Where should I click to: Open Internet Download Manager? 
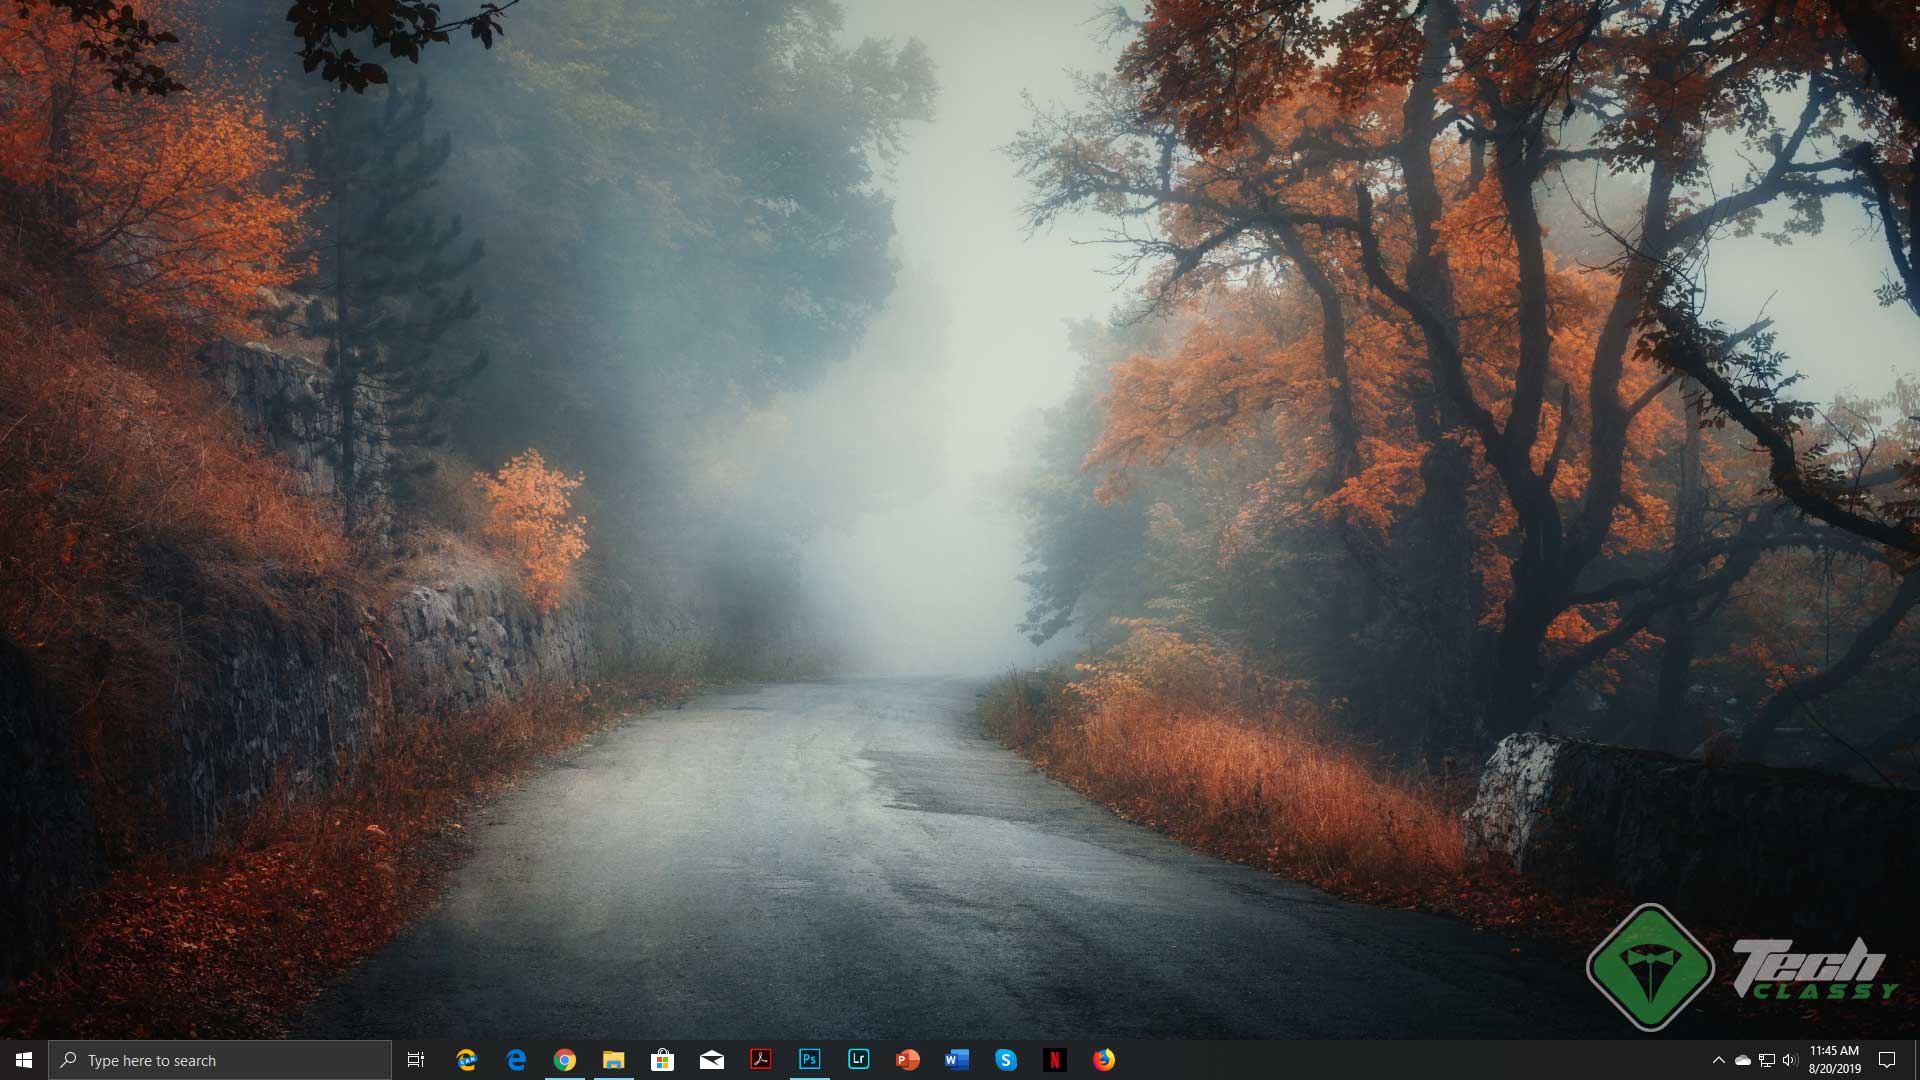[467, 1060]
